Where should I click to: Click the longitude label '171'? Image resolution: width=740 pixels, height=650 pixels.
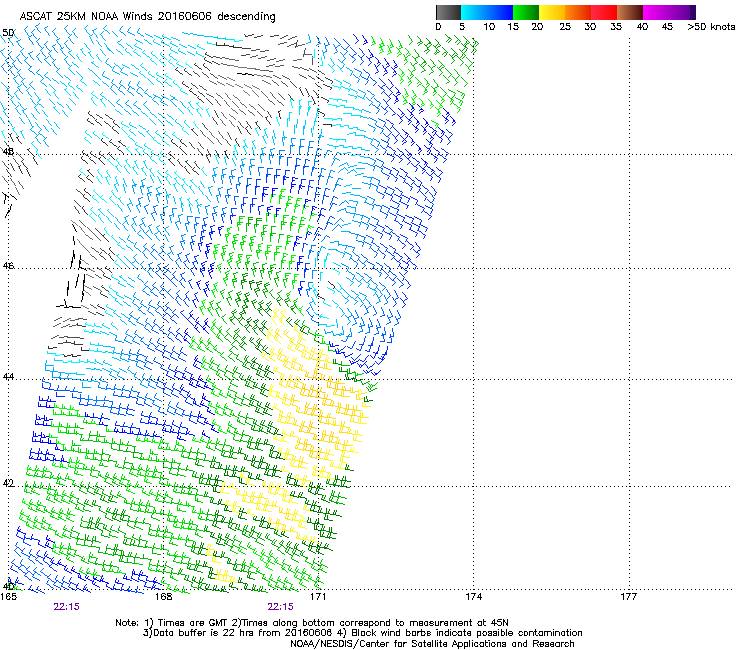[x=318, y=597]
